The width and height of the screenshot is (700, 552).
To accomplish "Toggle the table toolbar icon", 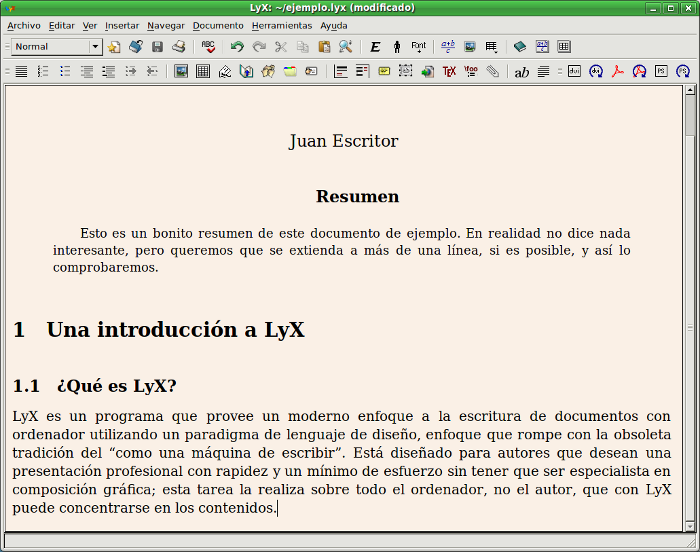I will click(564, 46).
